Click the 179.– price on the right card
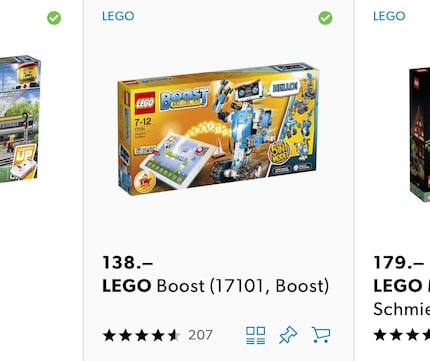430x361 pixels. pos(399,262)
